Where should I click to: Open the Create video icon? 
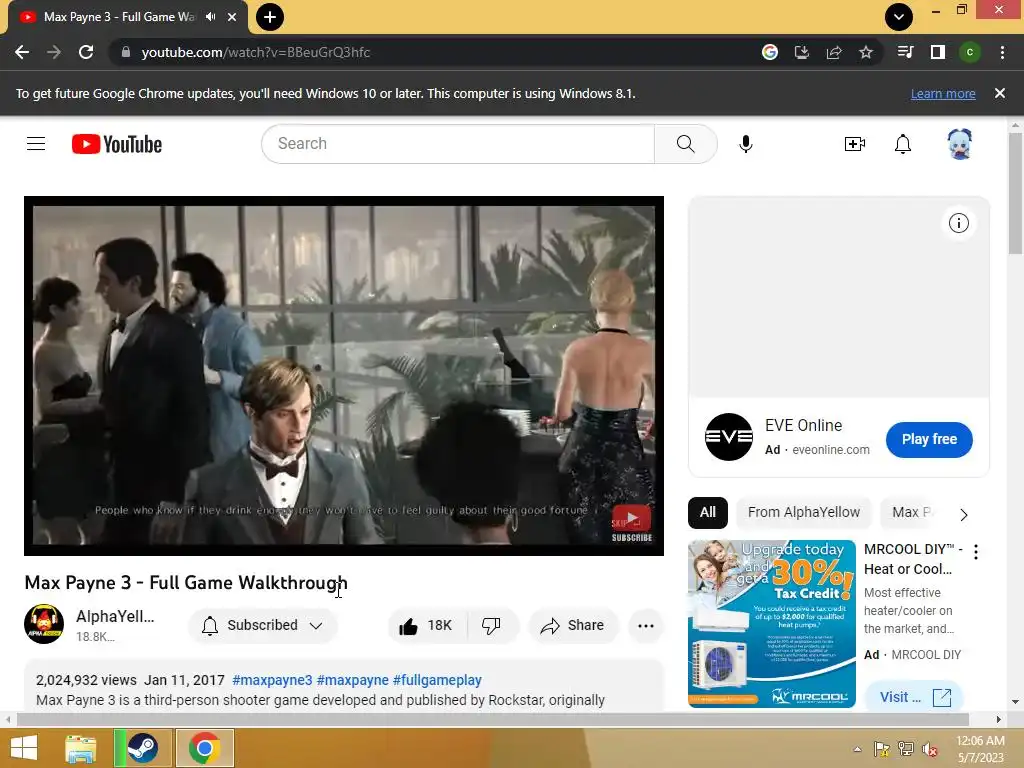tap(854, 144)
